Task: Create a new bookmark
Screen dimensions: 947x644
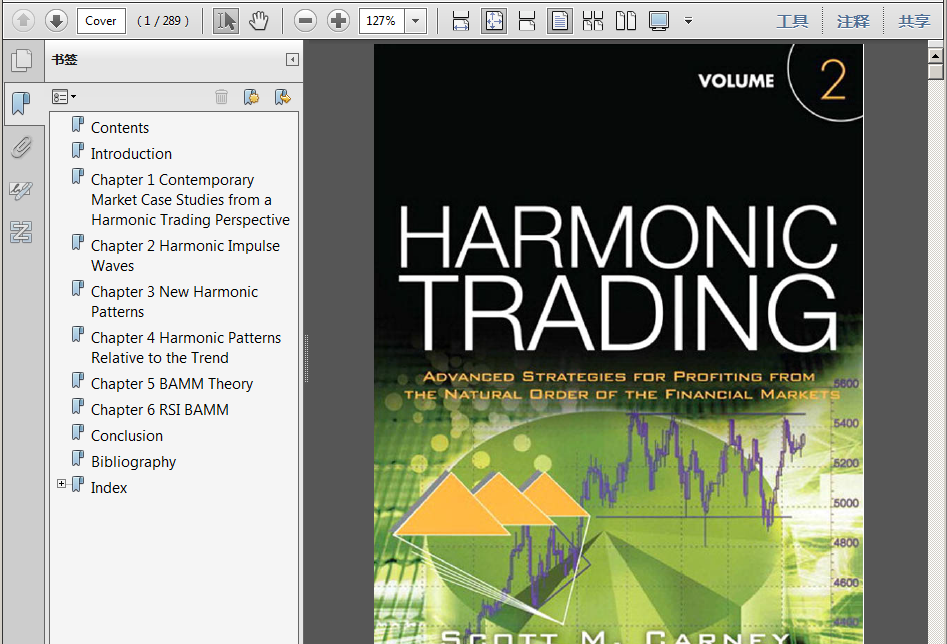Action: pos(252,97)
